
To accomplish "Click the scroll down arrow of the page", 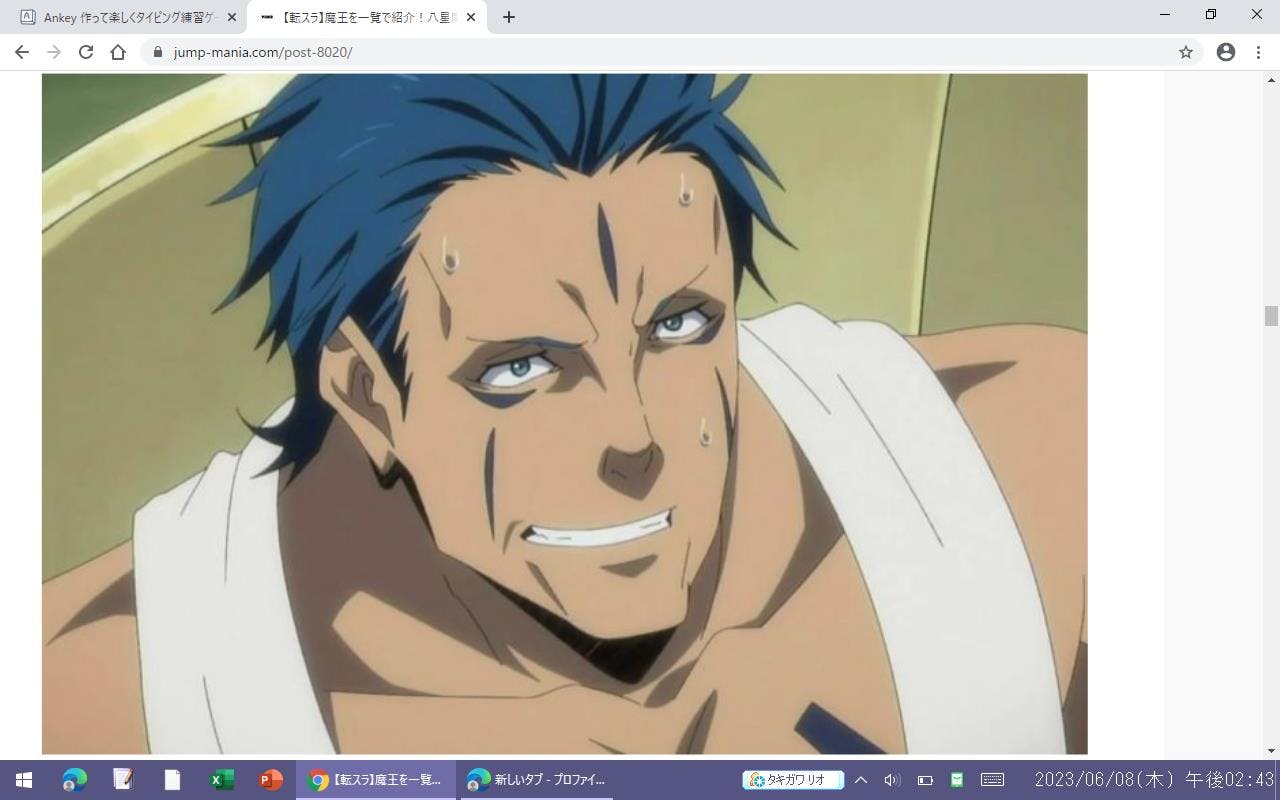I will pyautogui.click(x=1271, y=750).
